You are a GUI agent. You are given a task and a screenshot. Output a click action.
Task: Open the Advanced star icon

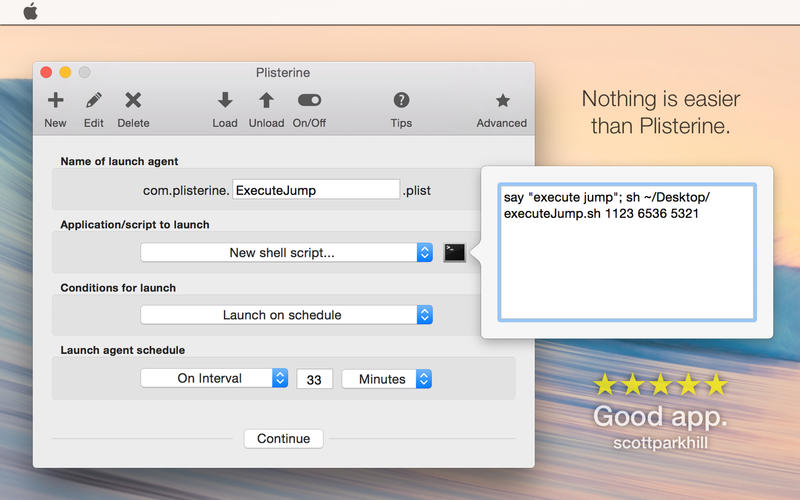pos(502,101)
